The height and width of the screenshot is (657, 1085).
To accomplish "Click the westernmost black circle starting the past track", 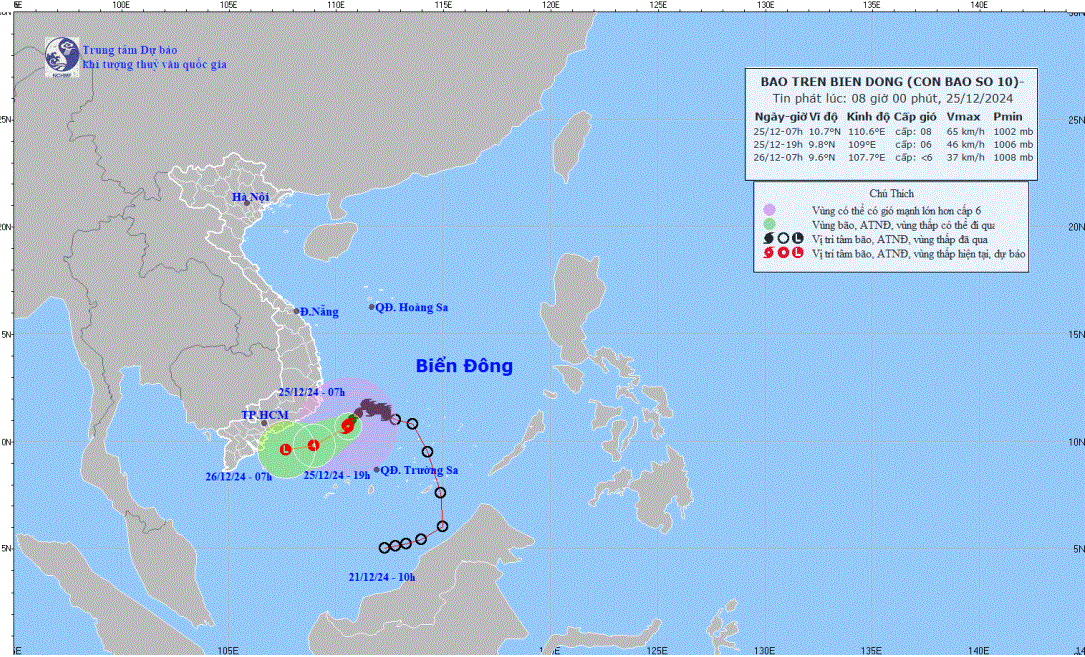I will point(385,548).
